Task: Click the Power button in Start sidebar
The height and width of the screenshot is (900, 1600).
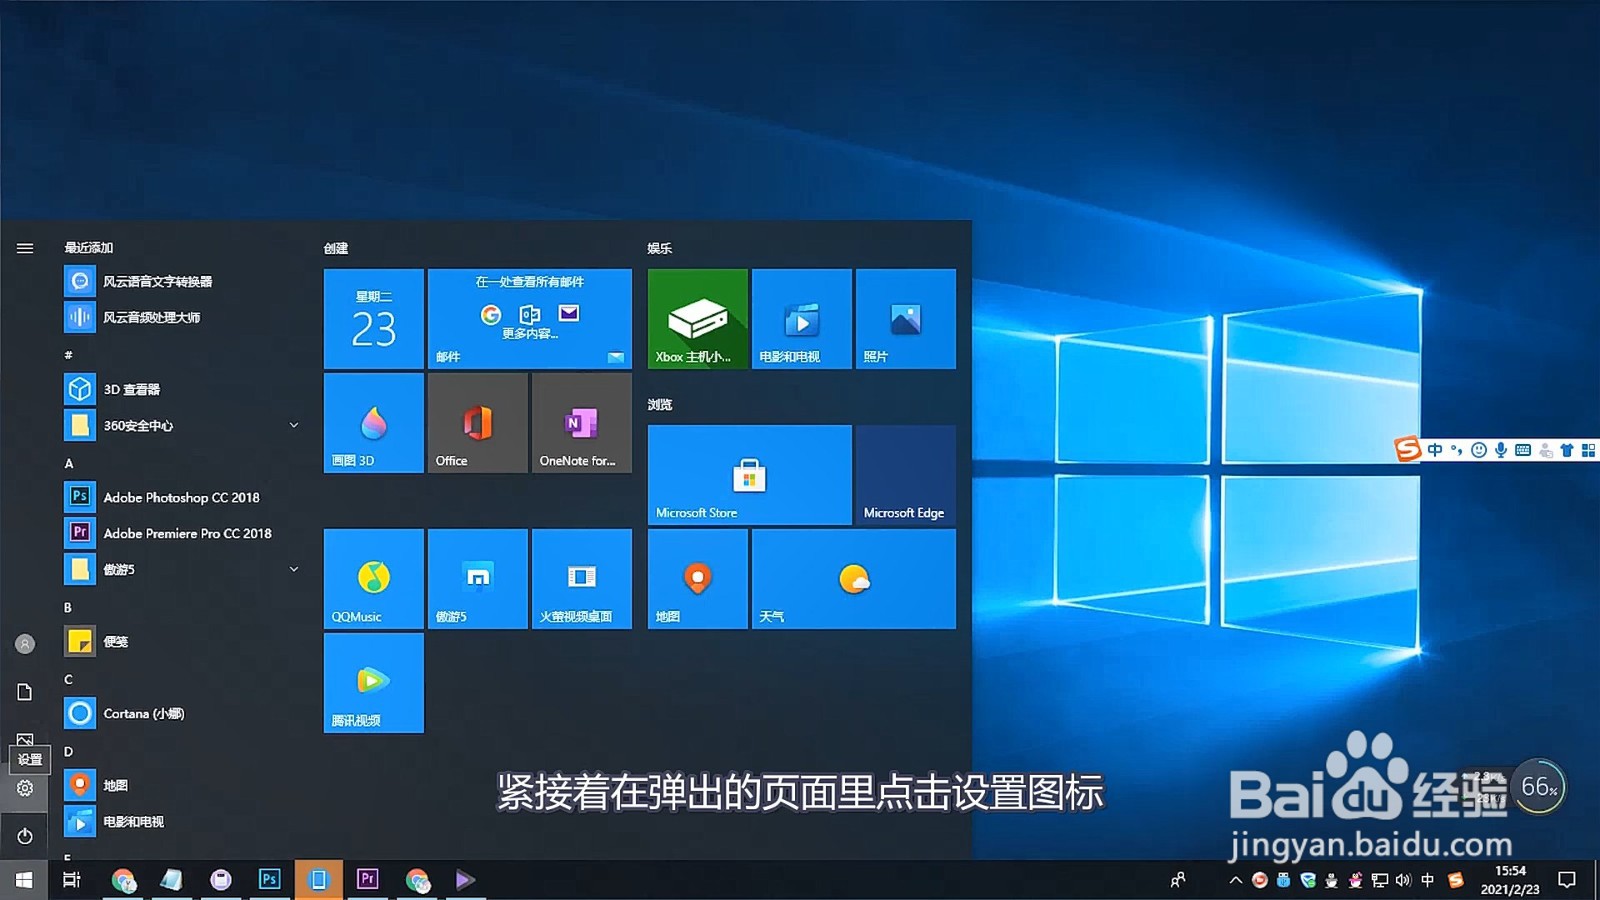Action: pyautogui.click(x=25, y=836)
